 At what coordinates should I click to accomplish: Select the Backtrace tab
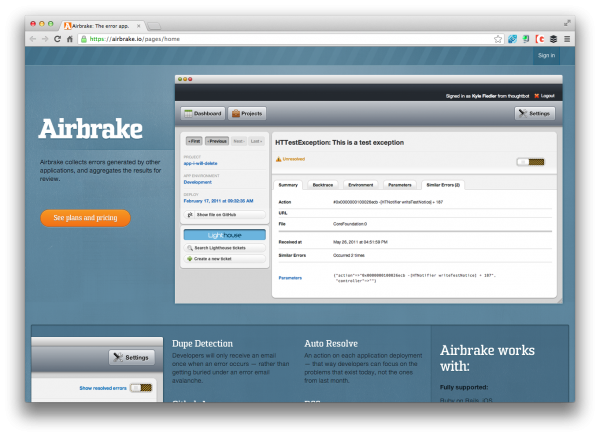click(x=323, y=185)
